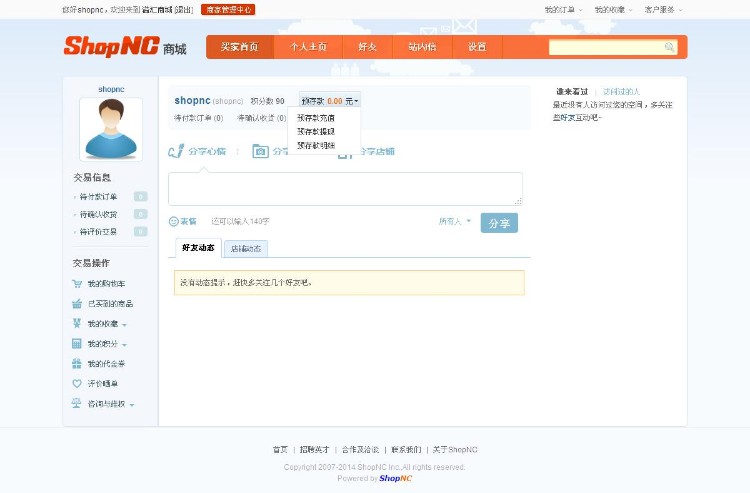Click the shopping cart icon in sidebar
The image size is (750, 493).
tap(77, 284)
